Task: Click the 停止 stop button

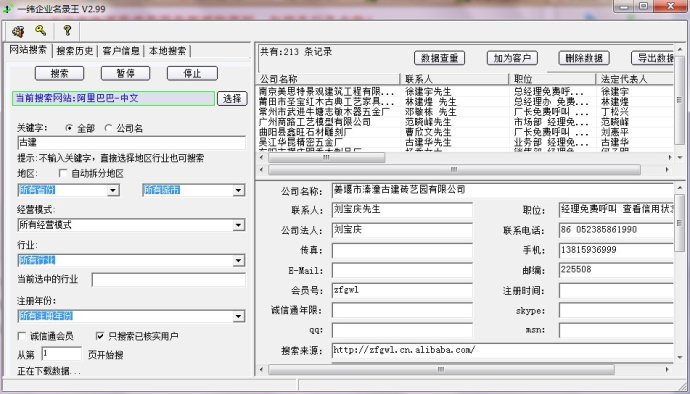Action: click(192, 74)
